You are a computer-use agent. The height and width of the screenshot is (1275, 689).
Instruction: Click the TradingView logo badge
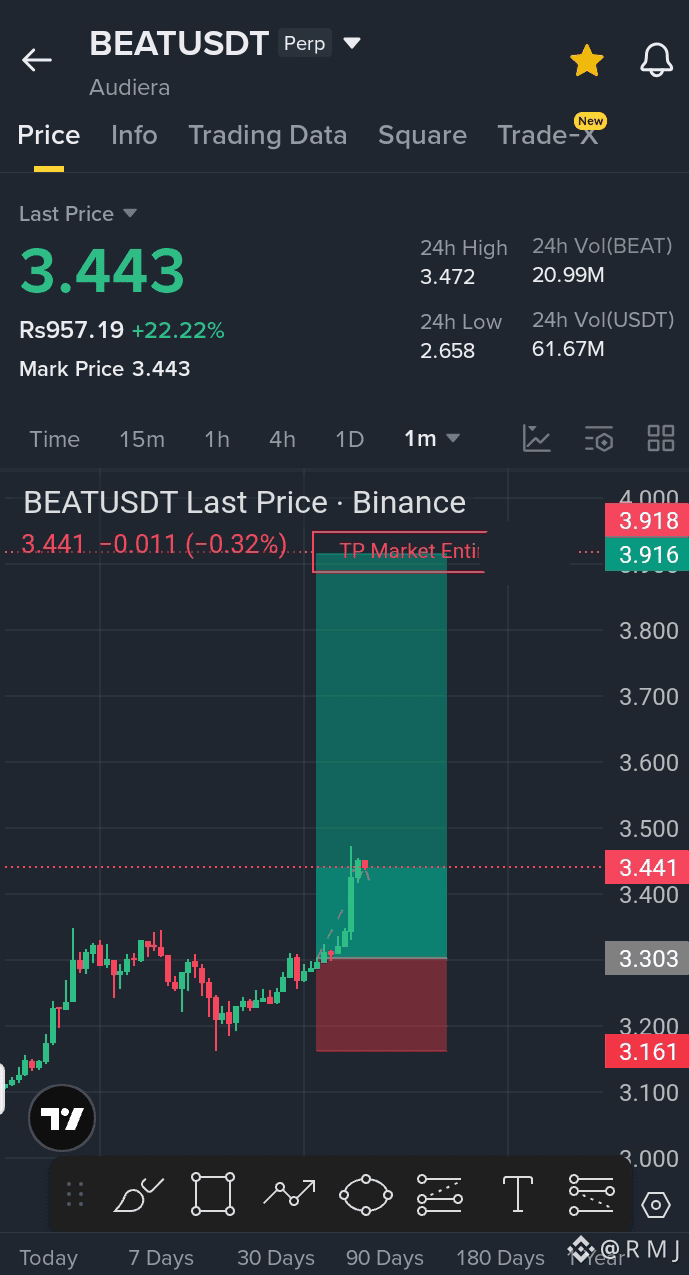[62, 1118]
